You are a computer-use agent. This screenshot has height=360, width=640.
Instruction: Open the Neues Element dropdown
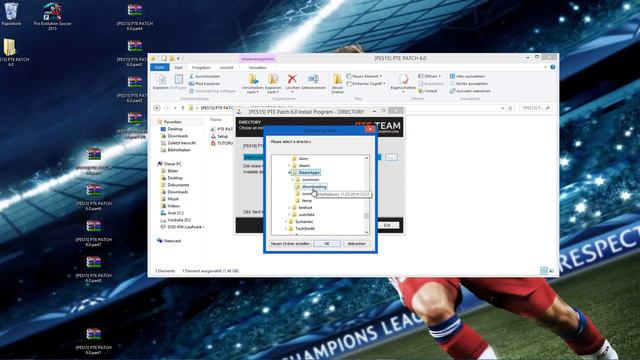tap(364, 76)
